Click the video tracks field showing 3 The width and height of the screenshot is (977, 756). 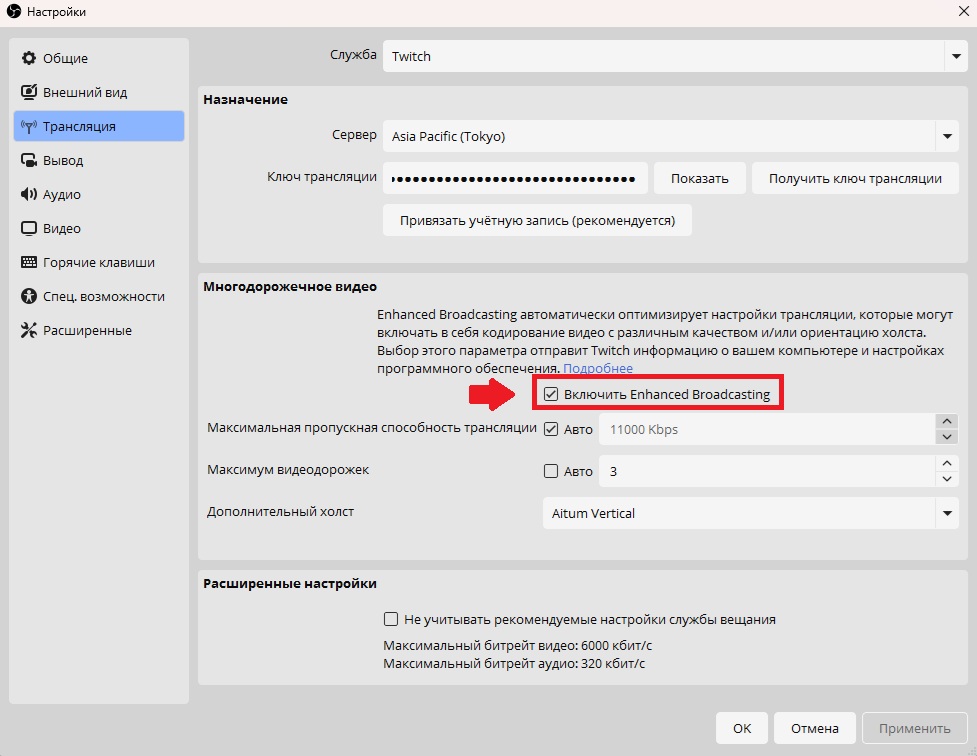coord(767,471)
